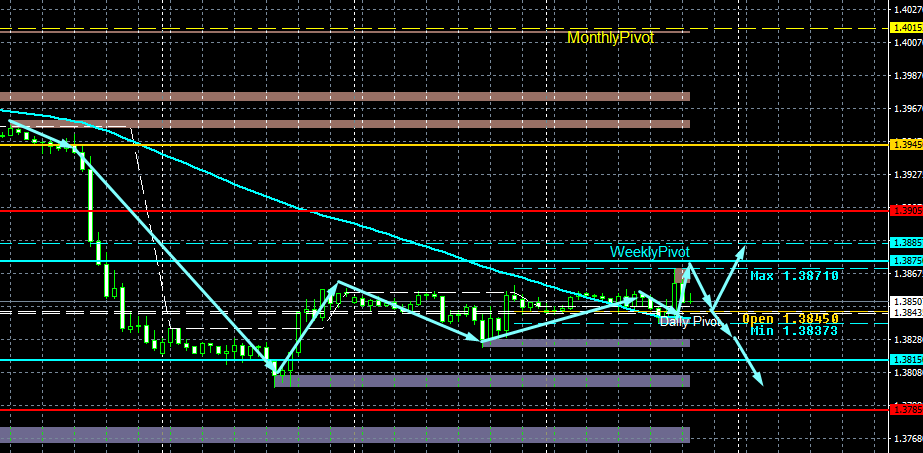The height and width of the screenshot is (453, 923).
Task: Click the lowest downward projection arrow tip
Action: 762,384
